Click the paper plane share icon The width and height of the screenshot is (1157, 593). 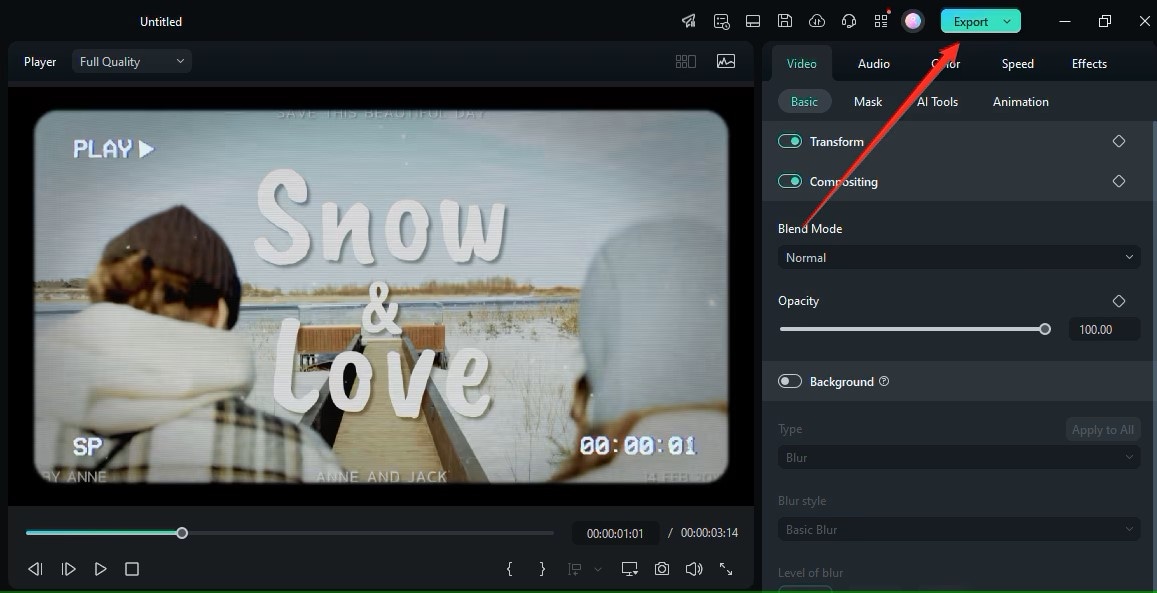coord(688,21)
